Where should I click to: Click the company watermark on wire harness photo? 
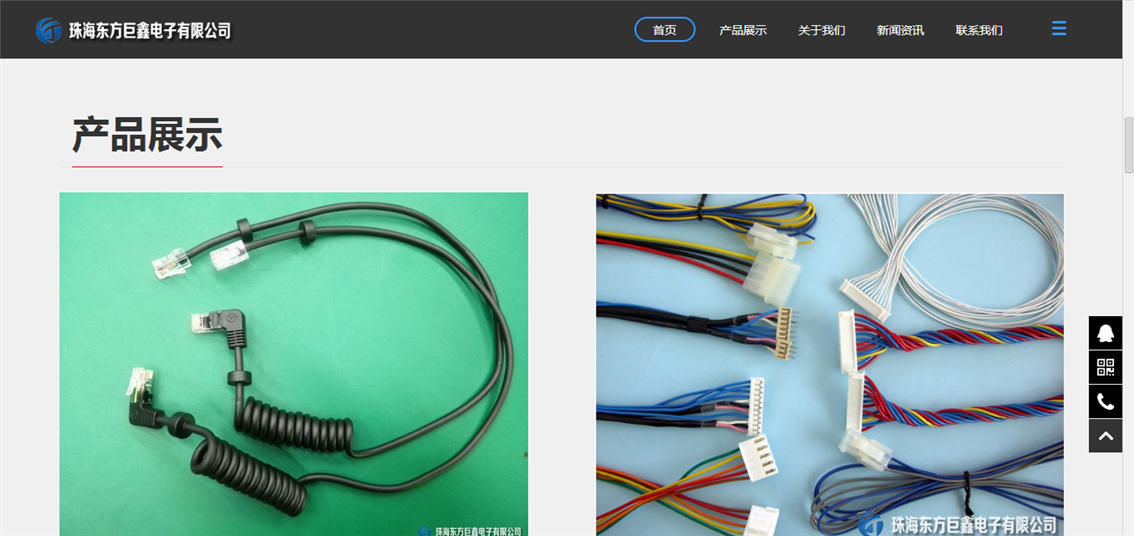coord(958,524)
